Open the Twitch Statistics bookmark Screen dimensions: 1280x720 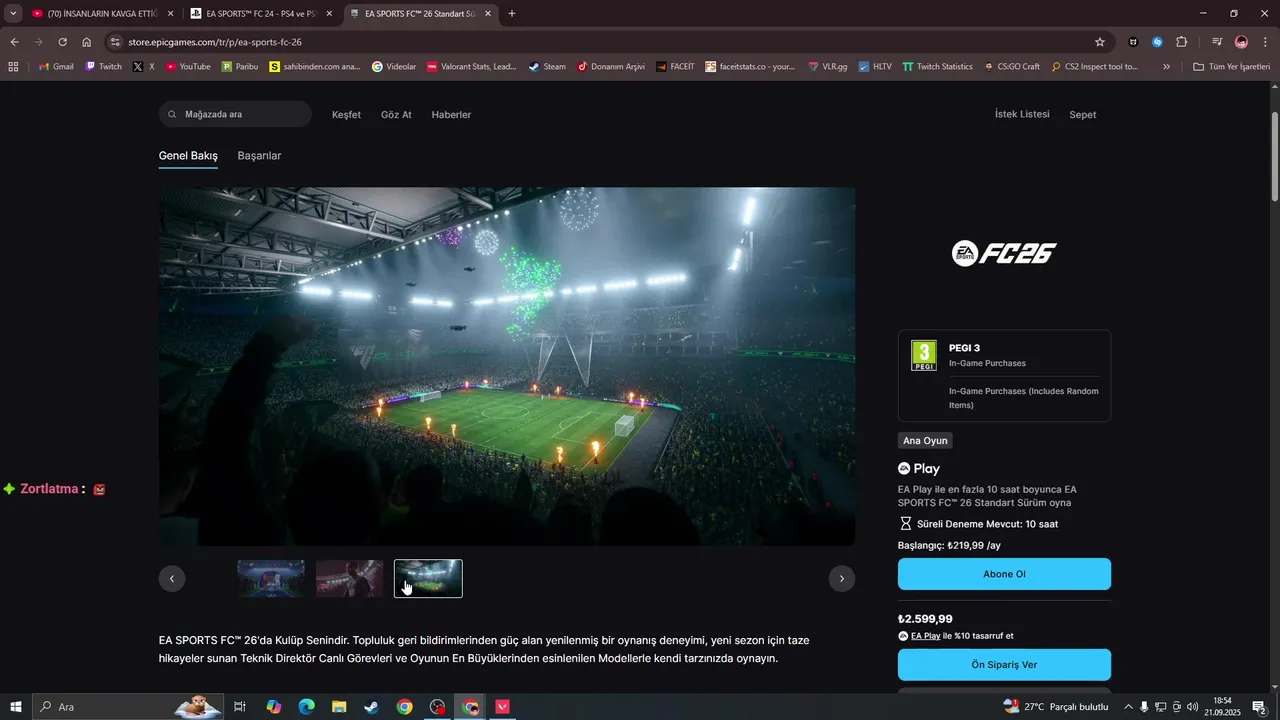coord(937,67)
